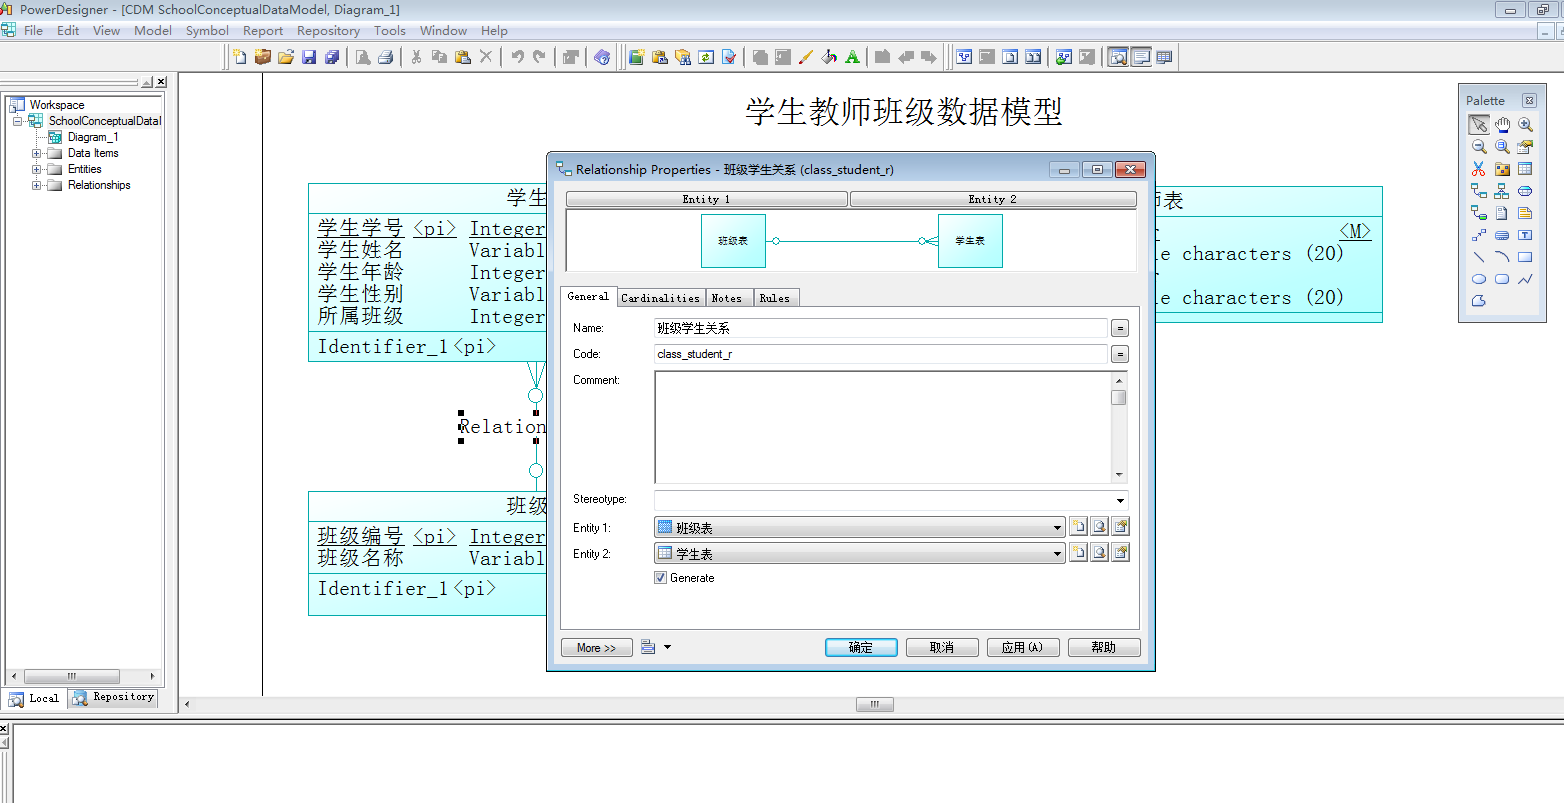Select the Package tool in the Palette

click(x=1502, y=169)
